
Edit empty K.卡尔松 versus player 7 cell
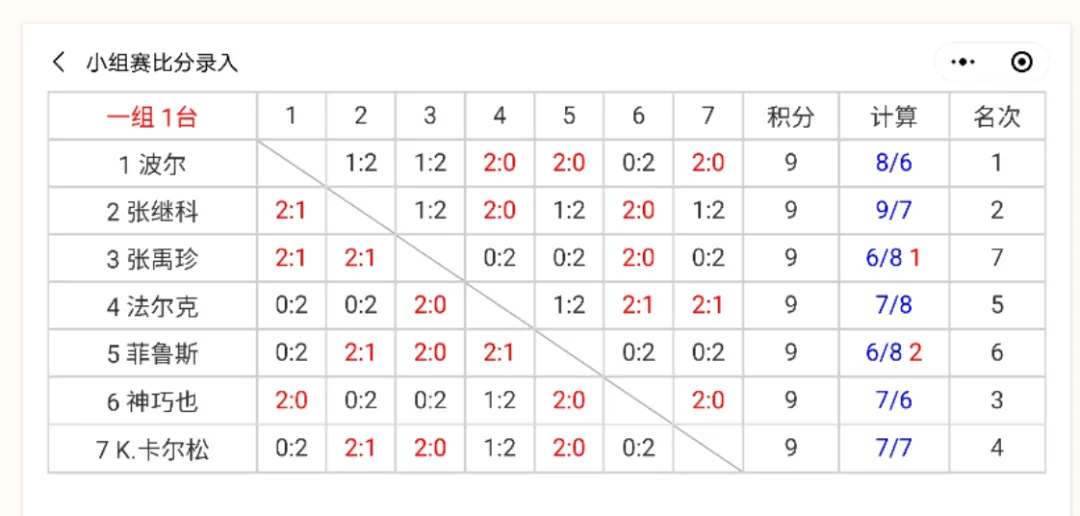pyautogui.click(x=708, y=449)
